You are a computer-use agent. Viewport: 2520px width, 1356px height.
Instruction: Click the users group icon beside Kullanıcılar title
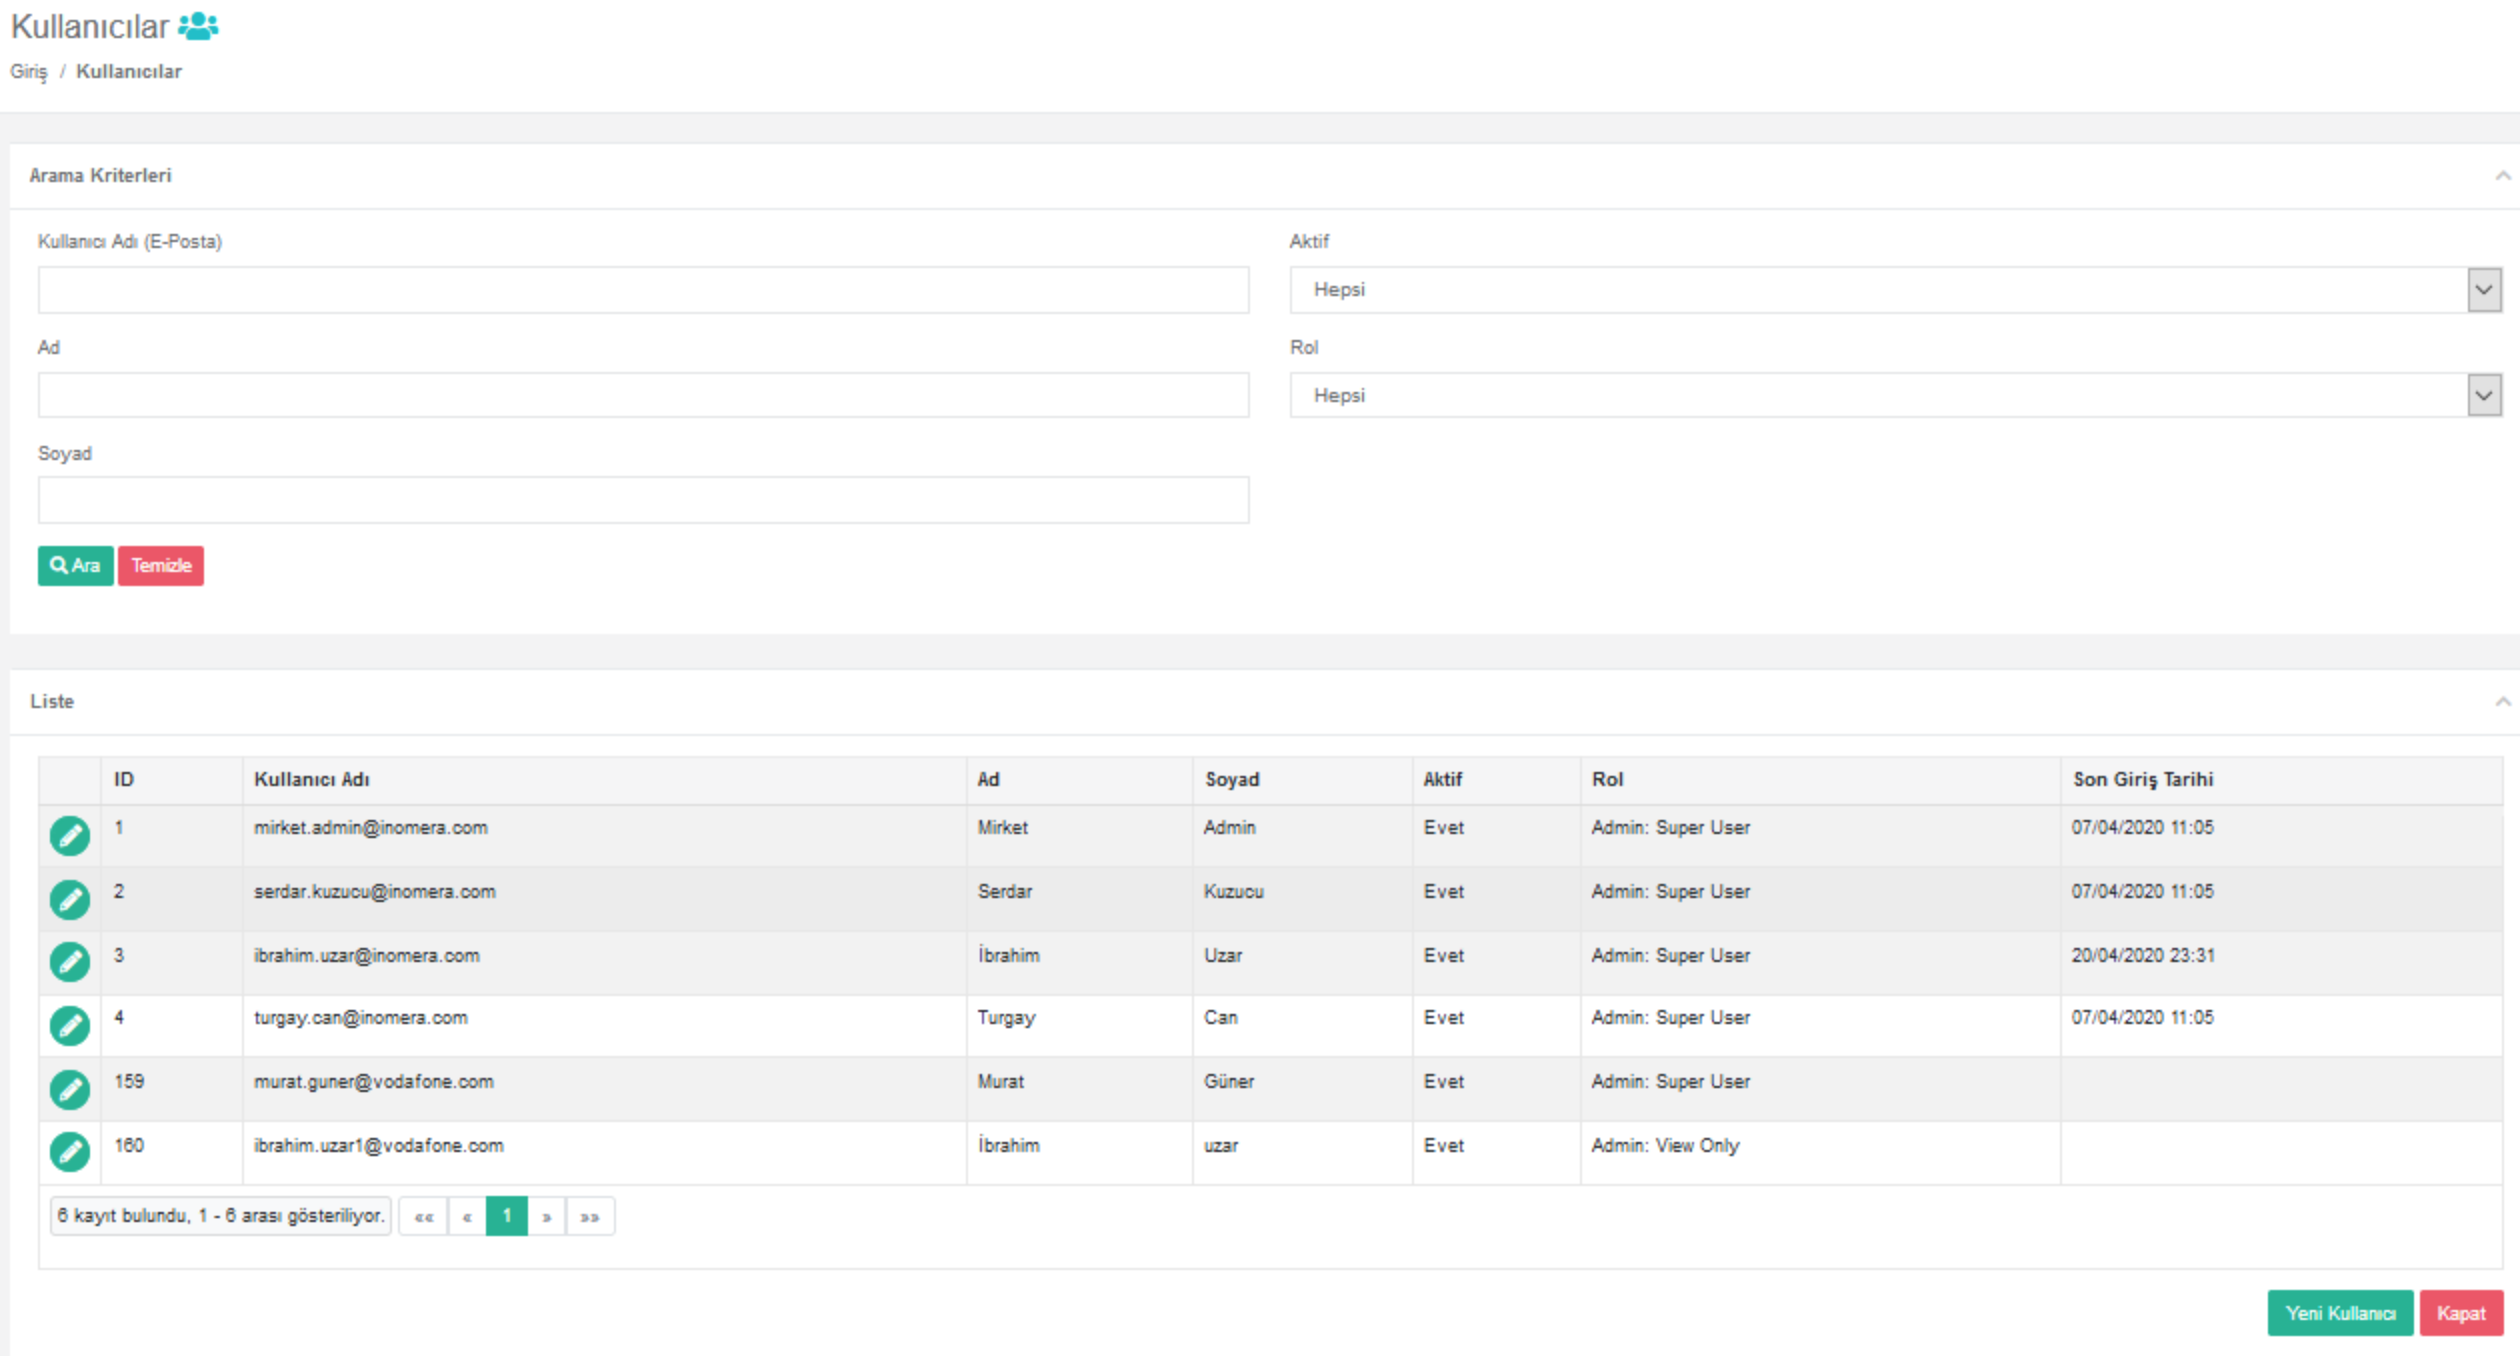coord(198,26)
